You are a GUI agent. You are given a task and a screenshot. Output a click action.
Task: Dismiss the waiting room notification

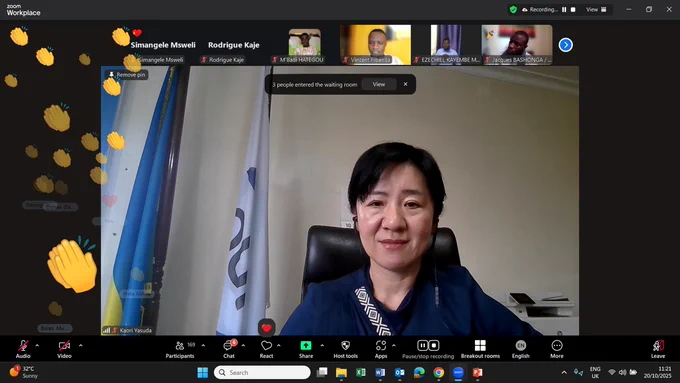tap(405, 84)
